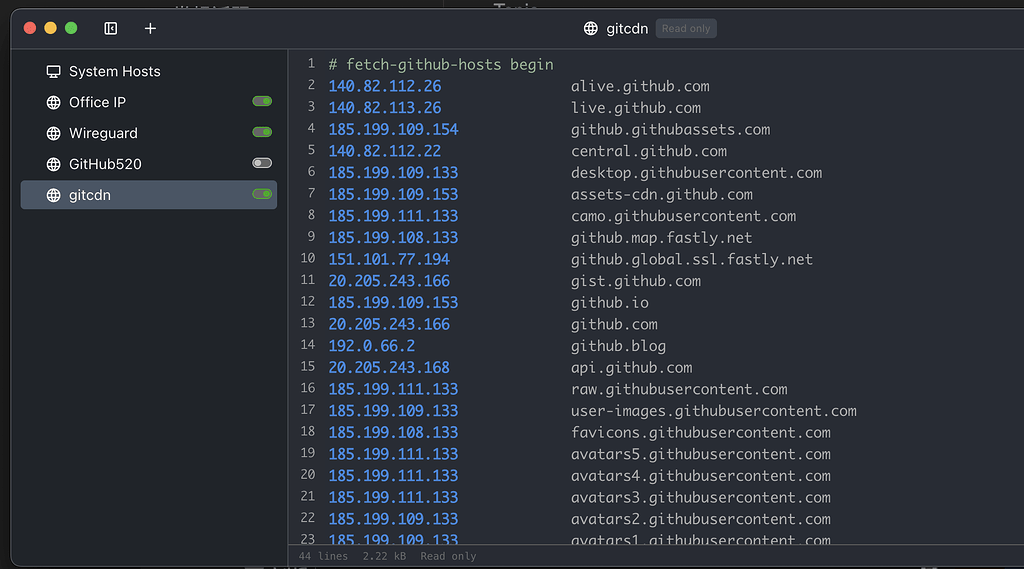Click line number 11 in the gutter
The height and width of the screenshot is (569, 1024).
[308, 280]
